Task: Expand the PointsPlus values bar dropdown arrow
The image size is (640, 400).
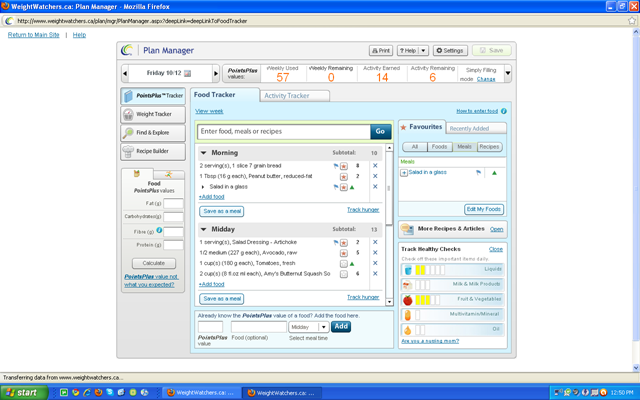Action: tap(508, 73)
